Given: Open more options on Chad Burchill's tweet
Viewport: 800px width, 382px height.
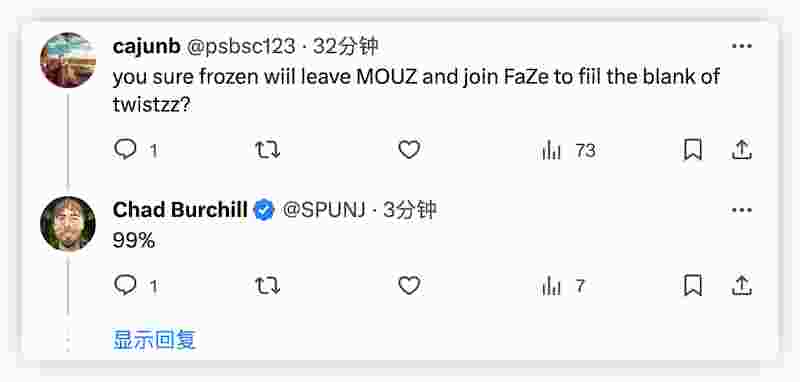Looking at the screenshot, I should (741, 210).
